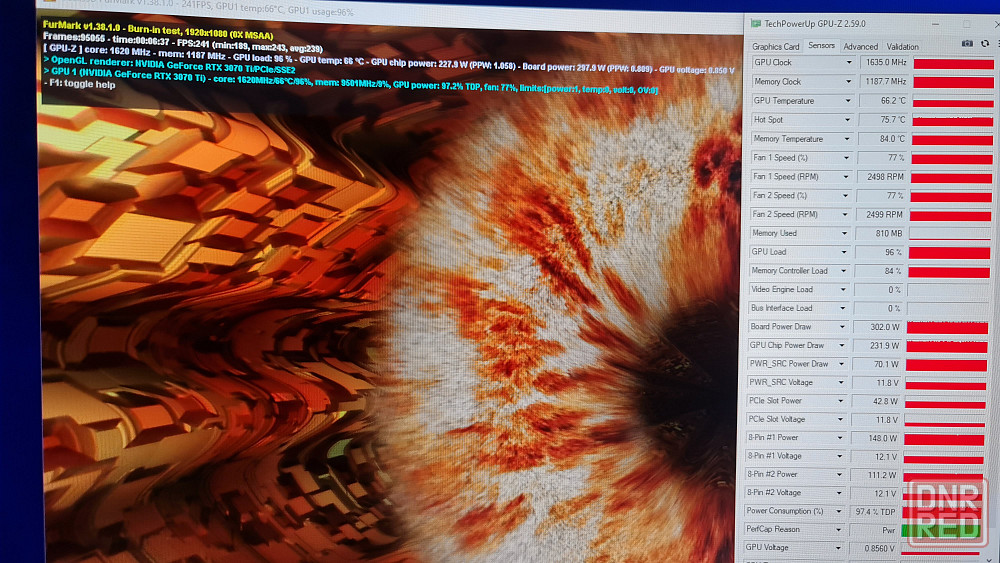The width and height of the screenshot is (1000, 563).
Task: Expand the 8-Pin #1 Voltage dropdown
Action: point(839,456)
